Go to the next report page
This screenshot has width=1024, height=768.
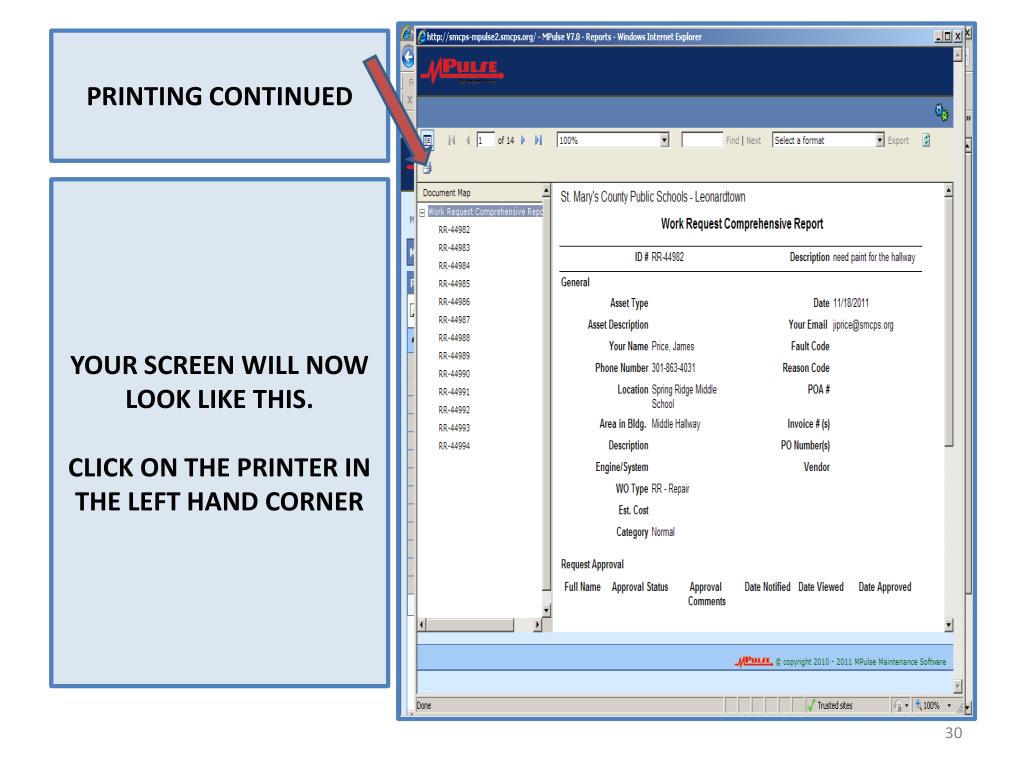pyautogui.click(x=522, y=140)
